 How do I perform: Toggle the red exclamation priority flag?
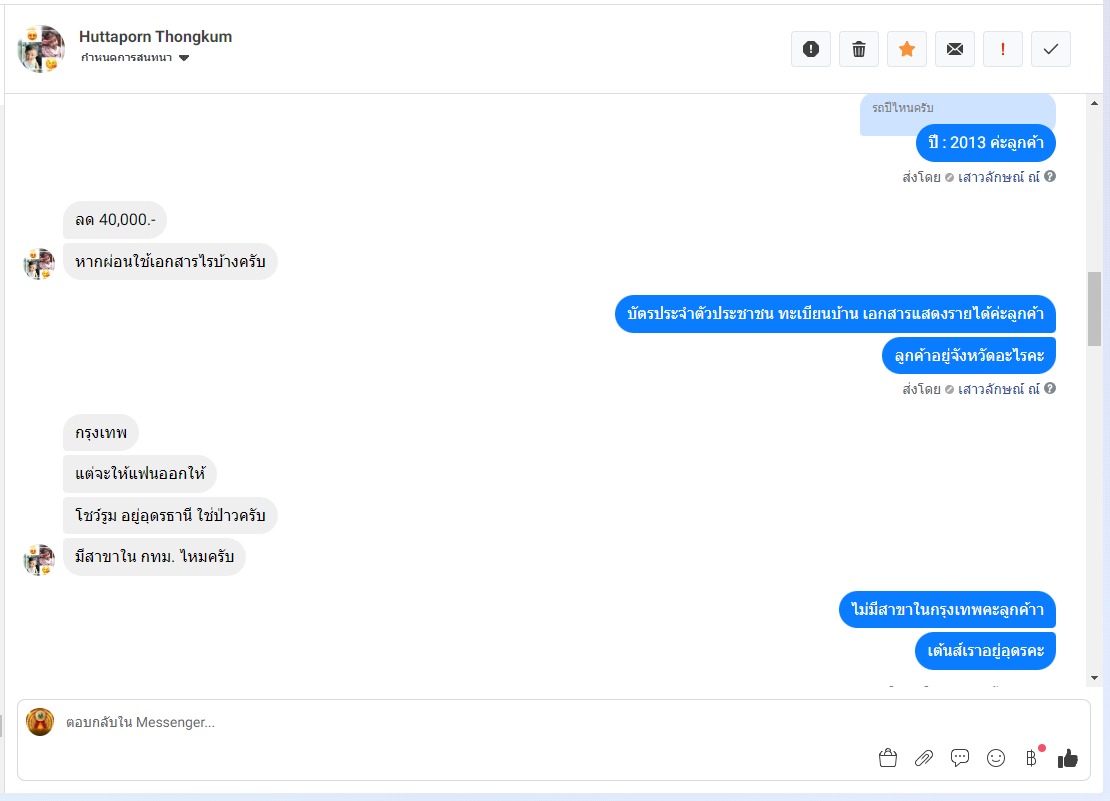pyautogui.click(x=1002, y=49)
